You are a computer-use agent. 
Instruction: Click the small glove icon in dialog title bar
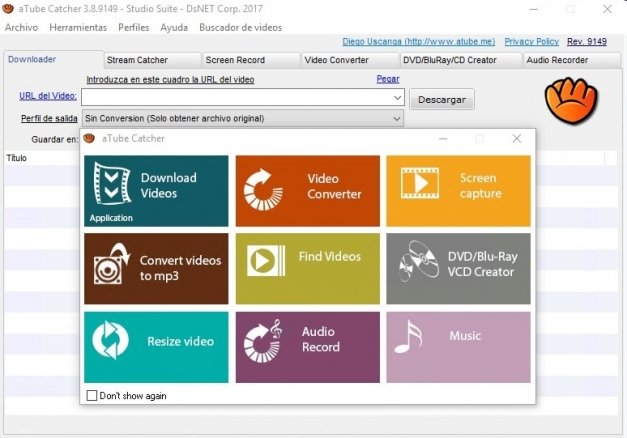(x=89, y=138)
